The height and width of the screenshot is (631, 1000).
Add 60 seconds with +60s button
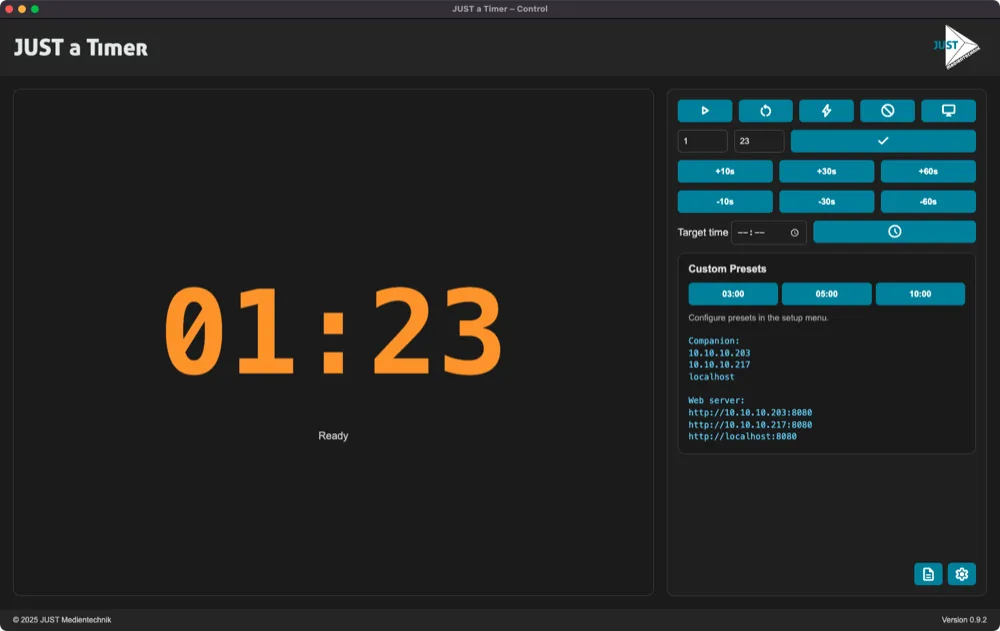[x=927, y=171]
